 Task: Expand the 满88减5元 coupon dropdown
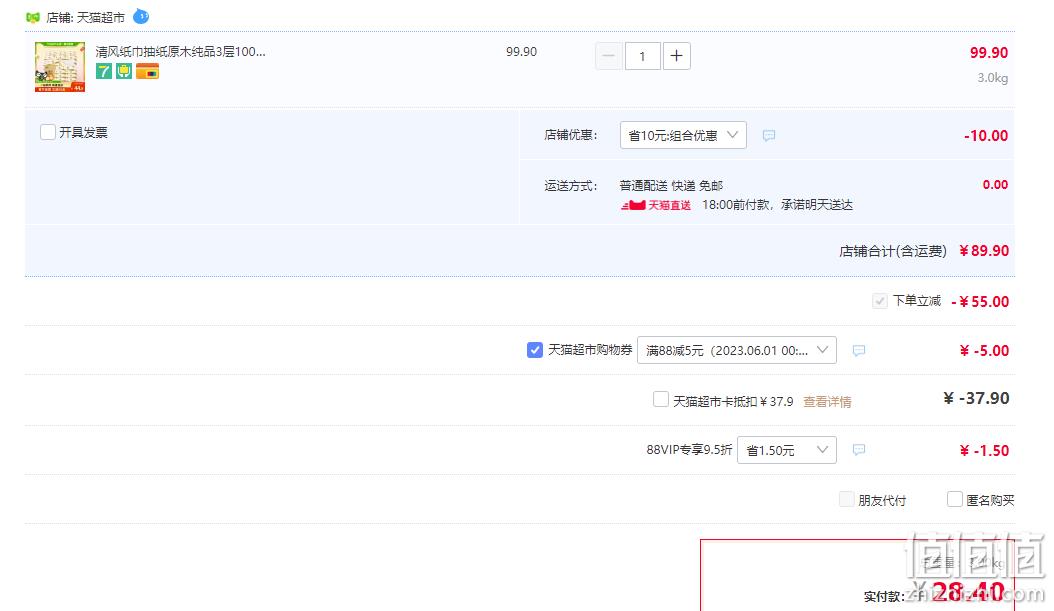[737, 350]
